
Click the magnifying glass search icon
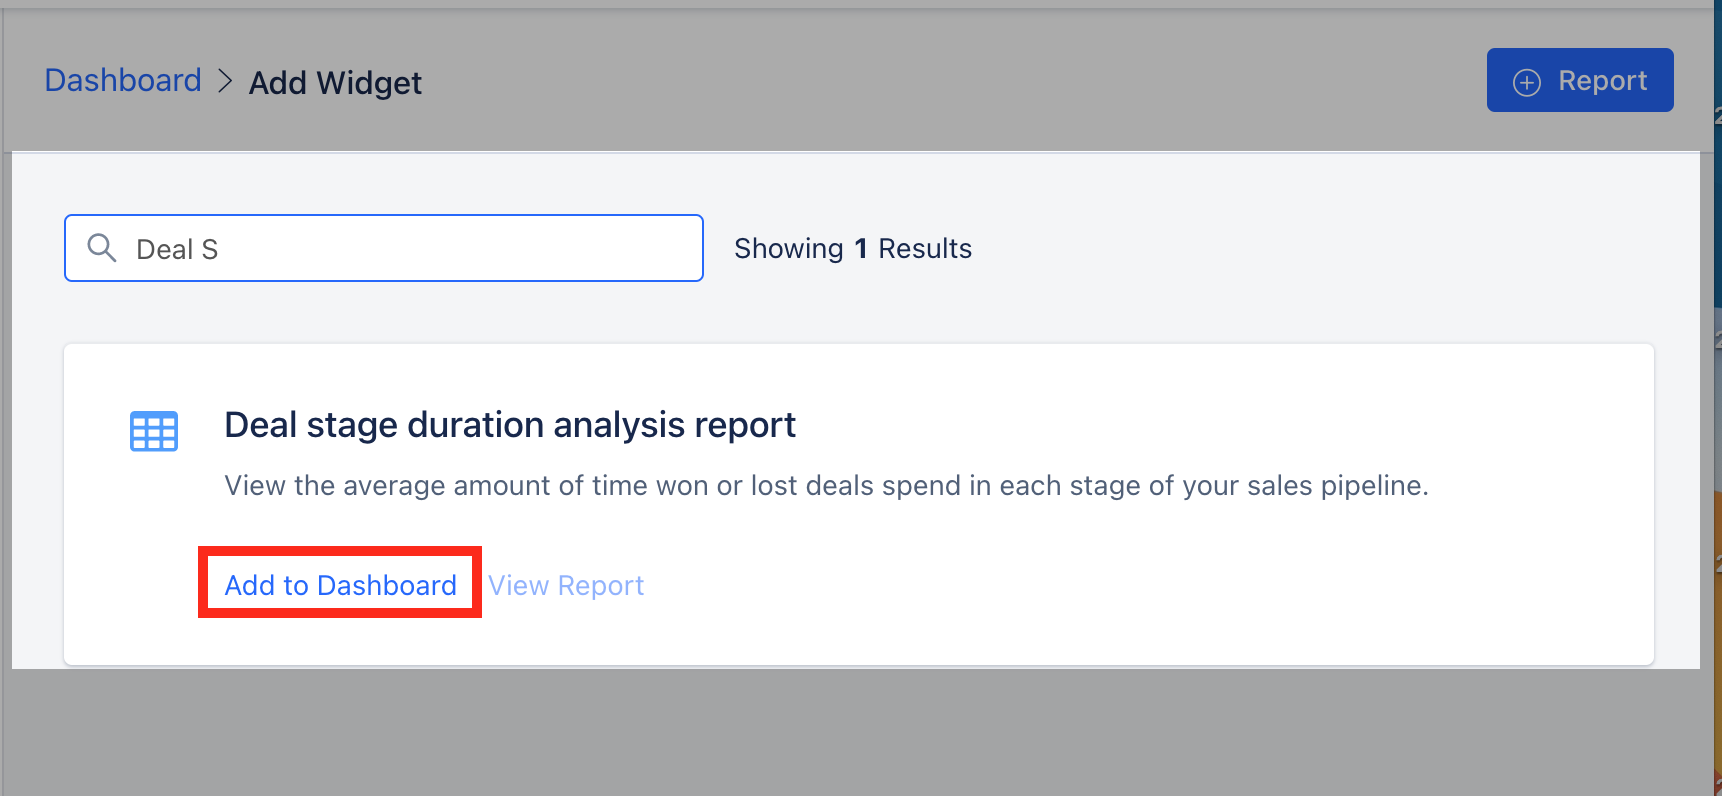pyautogui.click(x=102, y=247)
